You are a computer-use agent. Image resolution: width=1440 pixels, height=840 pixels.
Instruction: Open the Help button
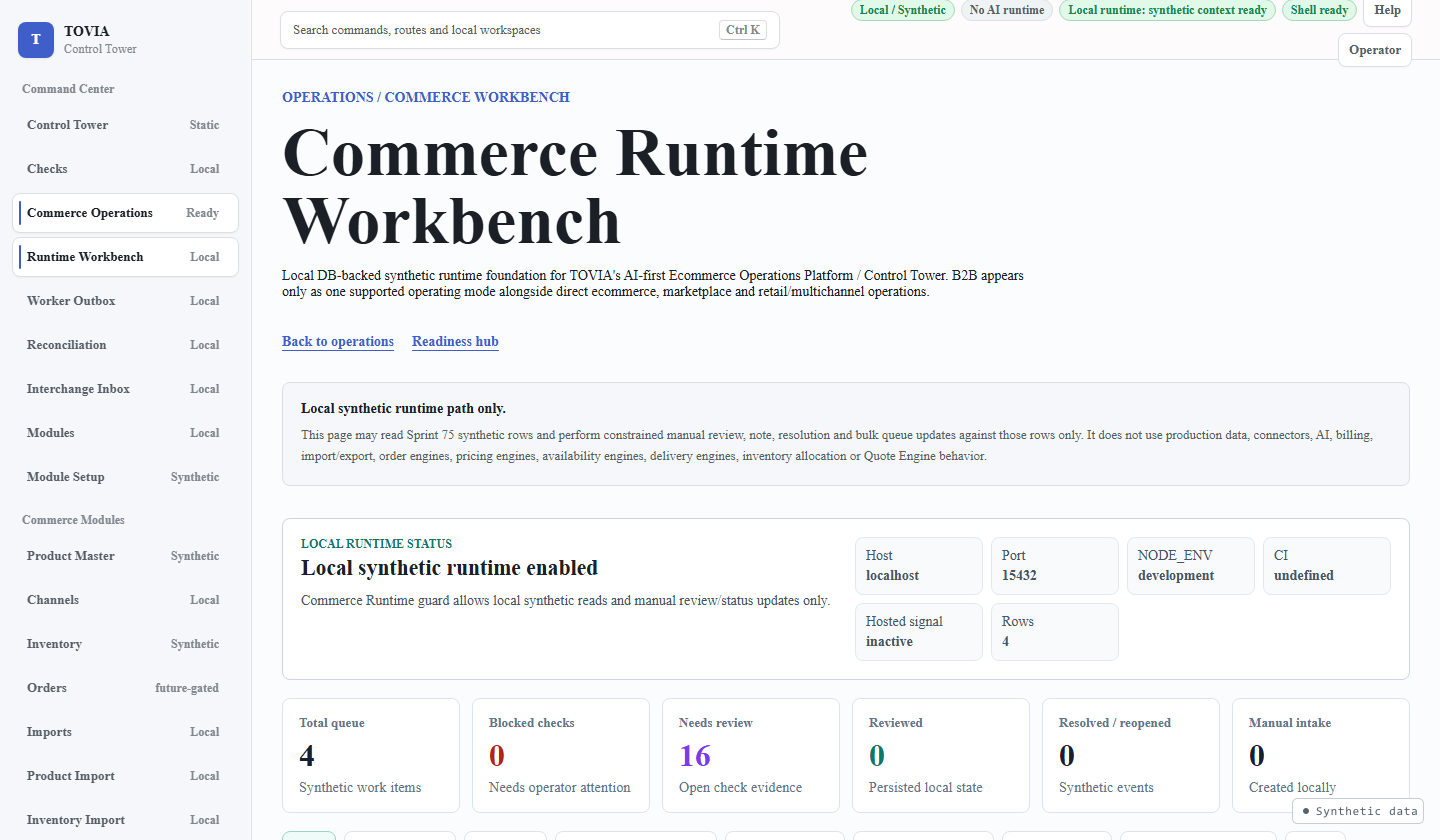point(1387,11)
